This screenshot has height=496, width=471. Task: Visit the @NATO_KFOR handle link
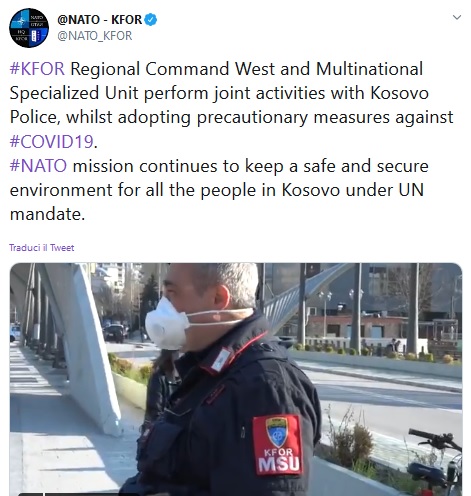pyautogui.click(x=95, y=36)
